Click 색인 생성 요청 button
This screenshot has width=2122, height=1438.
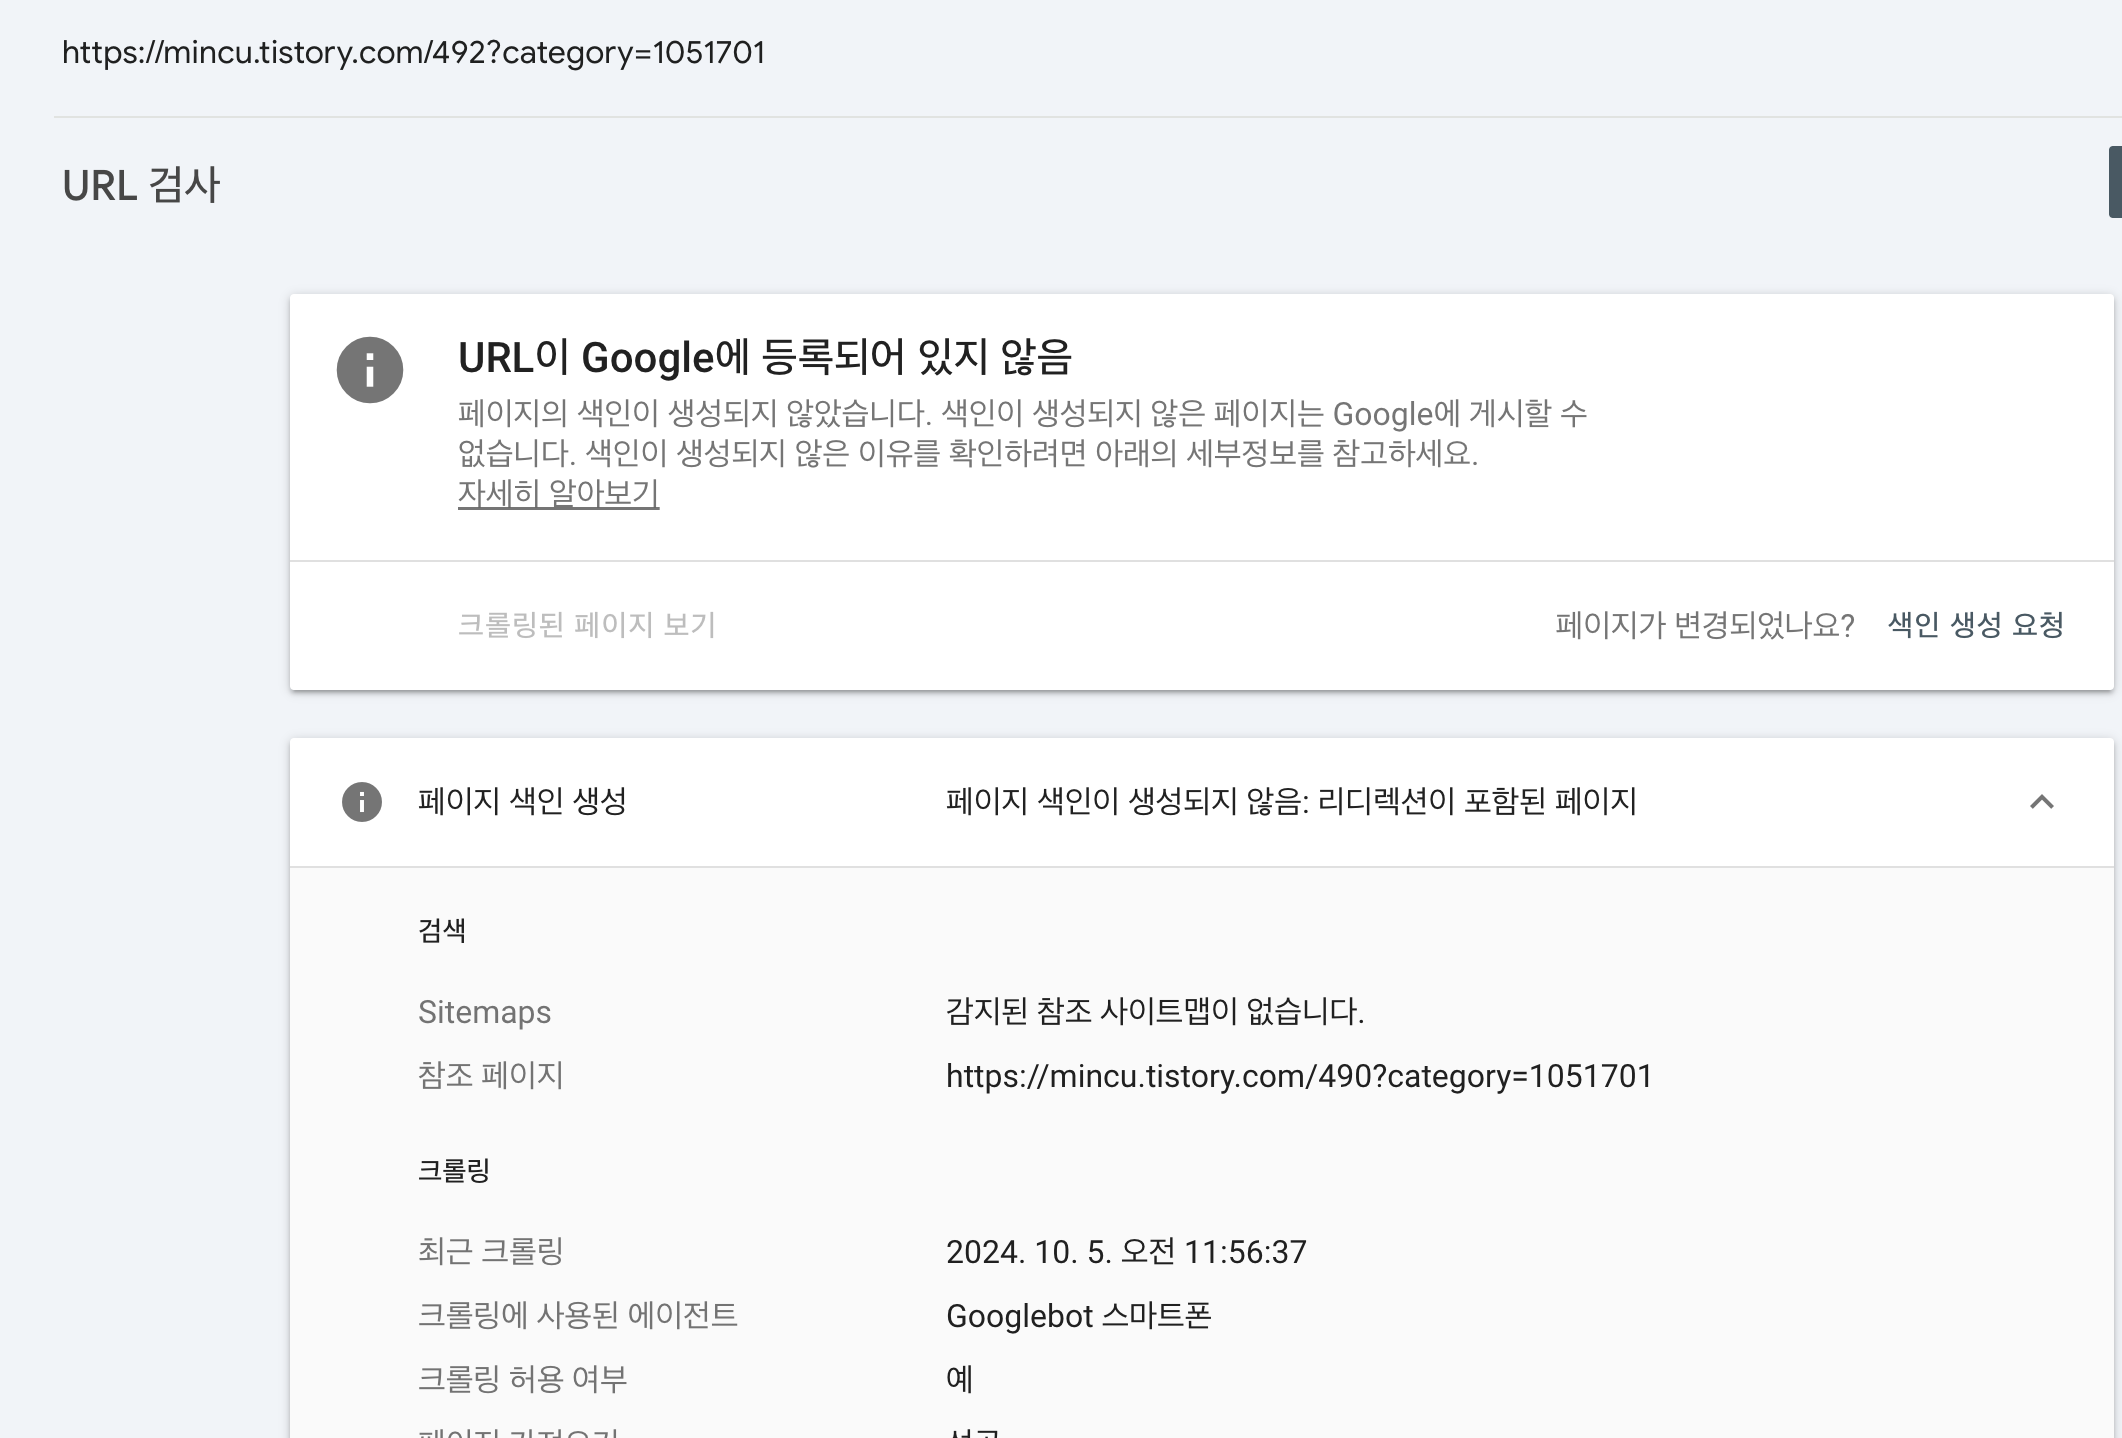point(1975,625)
